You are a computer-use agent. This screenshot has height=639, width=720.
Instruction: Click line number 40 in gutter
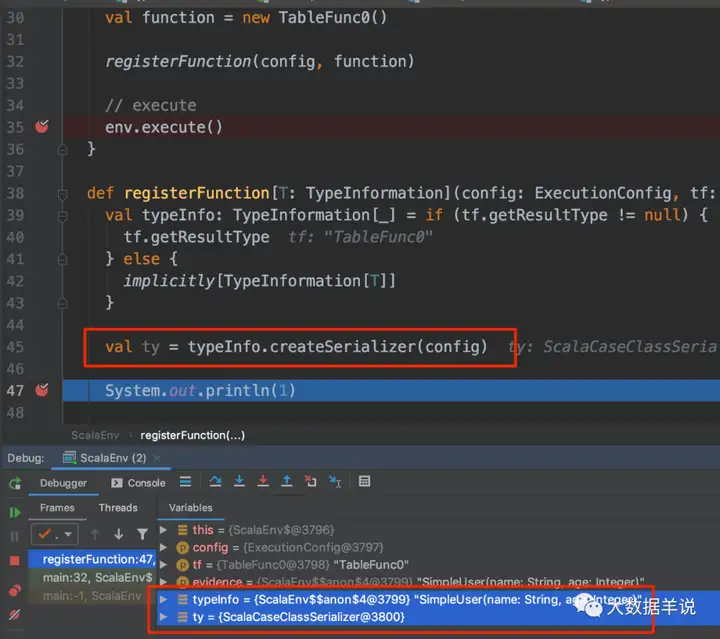click(15, 237)
